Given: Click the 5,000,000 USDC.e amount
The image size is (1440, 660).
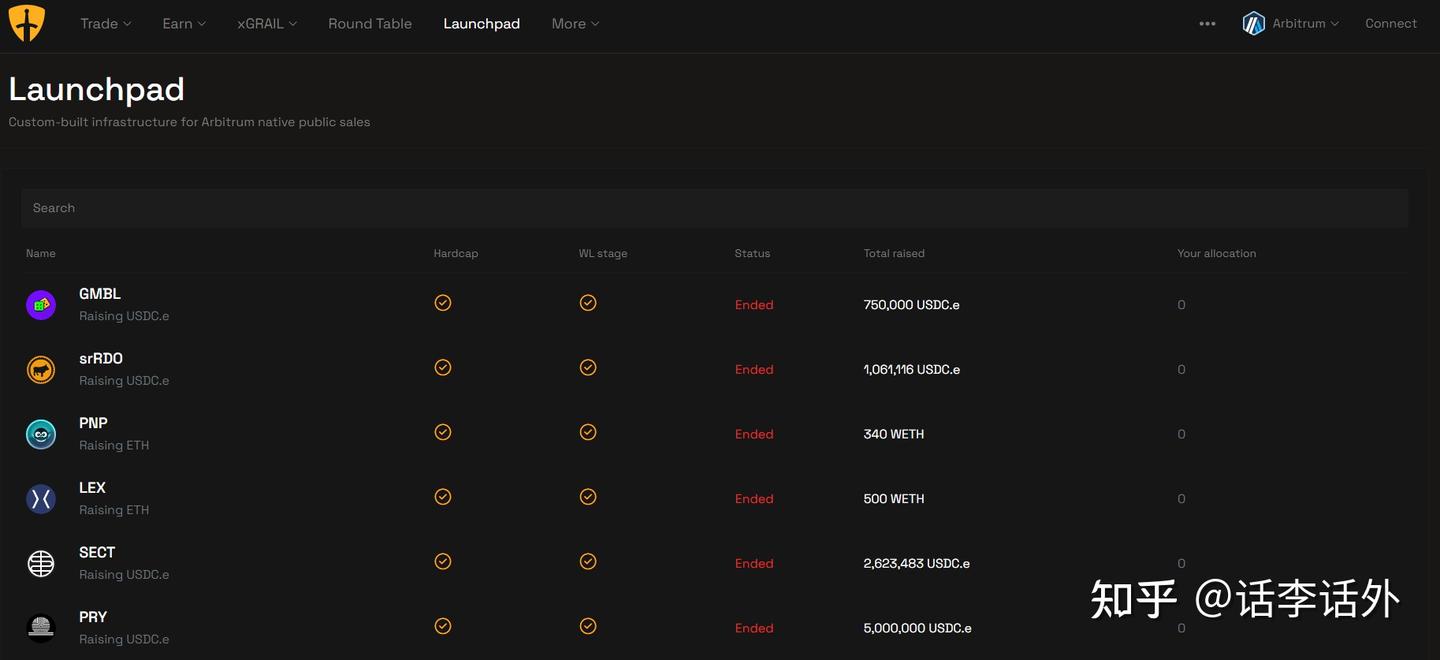Looking at the screenshot, I should [x=918, y=628].
